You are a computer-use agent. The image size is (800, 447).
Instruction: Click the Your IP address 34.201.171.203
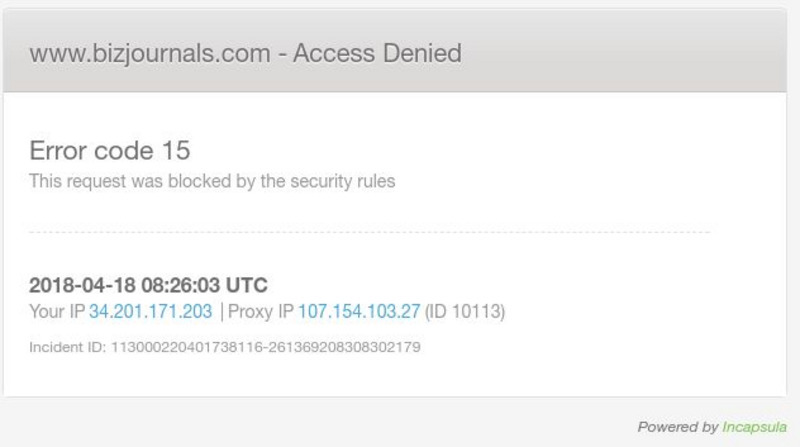point(150,312)
